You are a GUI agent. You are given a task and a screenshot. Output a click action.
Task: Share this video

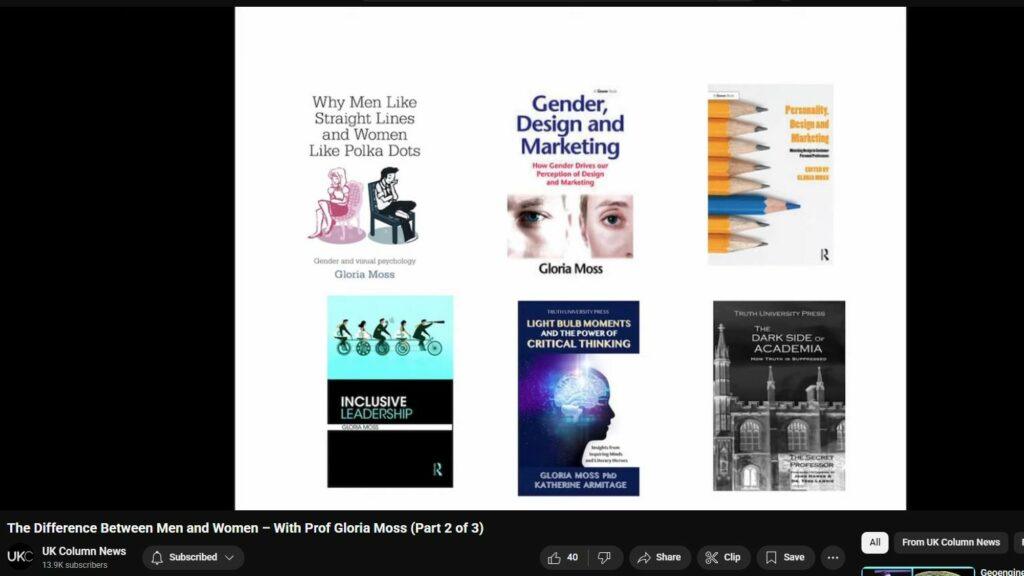click(x=660, y=557)
